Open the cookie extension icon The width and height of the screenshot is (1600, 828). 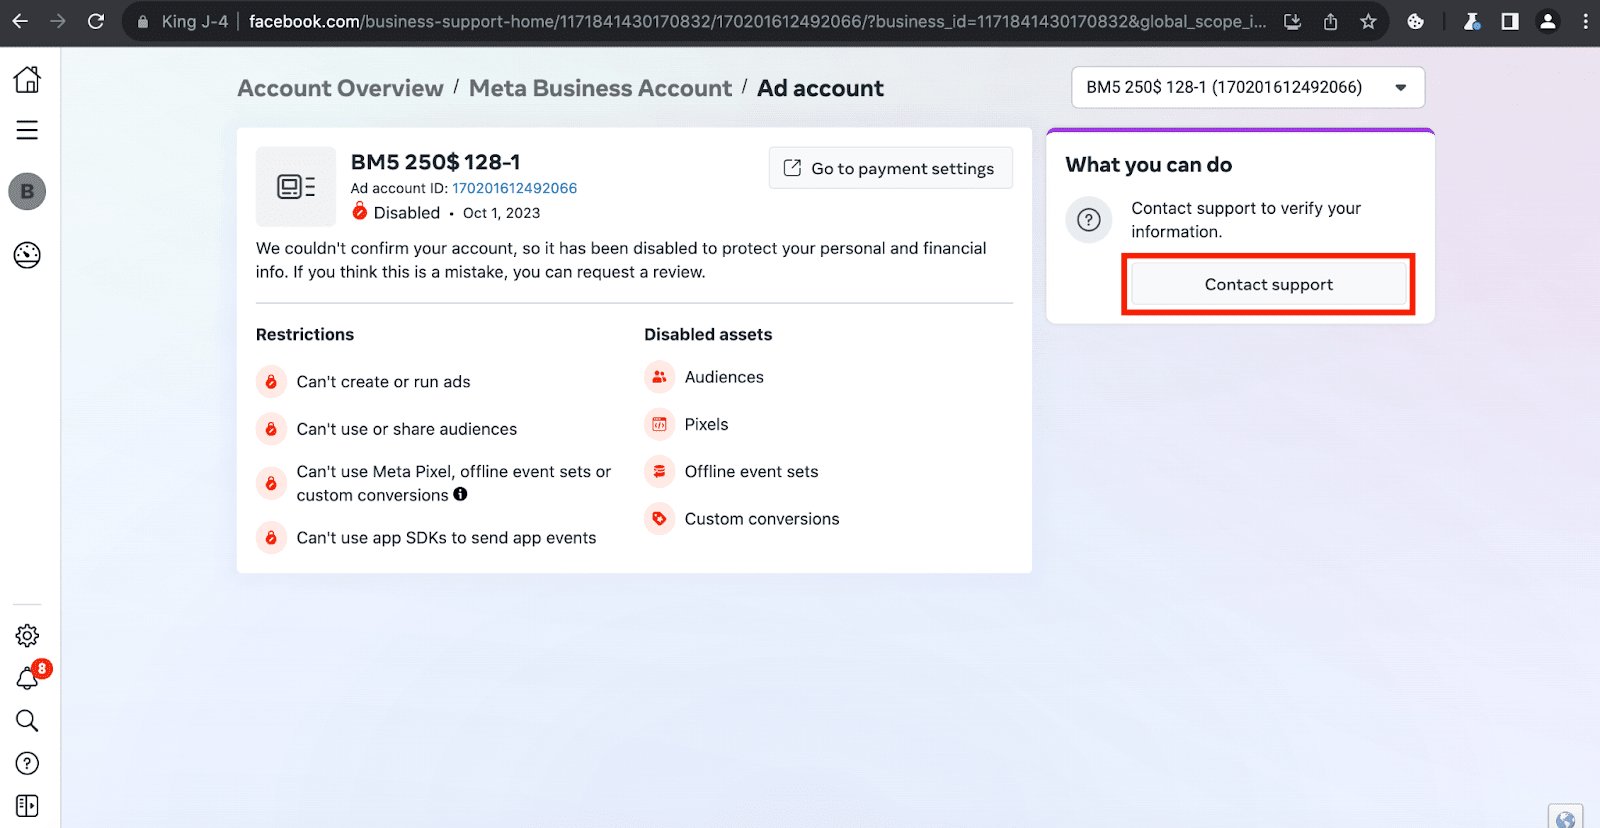click(1415, 21)
